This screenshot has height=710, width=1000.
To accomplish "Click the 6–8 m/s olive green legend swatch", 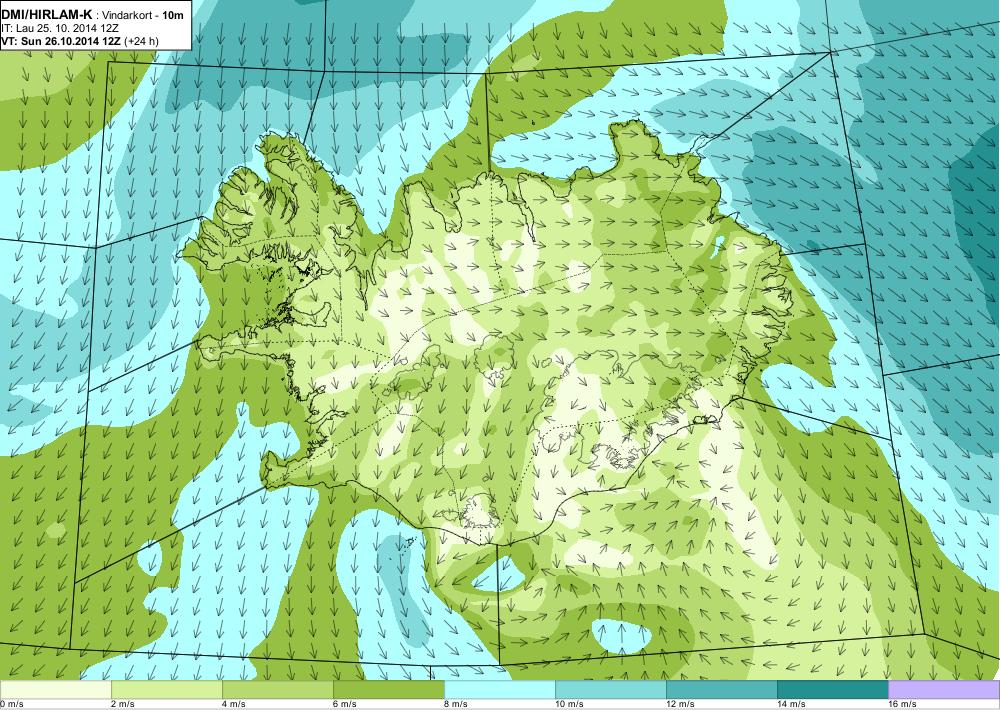I will pos(389,690).
